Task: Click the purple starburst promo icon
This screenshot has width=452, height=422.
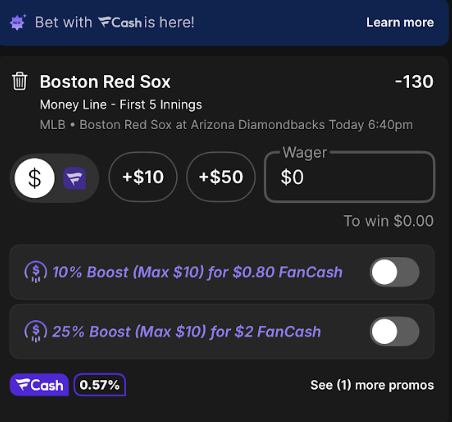Action: pos(18,22)
